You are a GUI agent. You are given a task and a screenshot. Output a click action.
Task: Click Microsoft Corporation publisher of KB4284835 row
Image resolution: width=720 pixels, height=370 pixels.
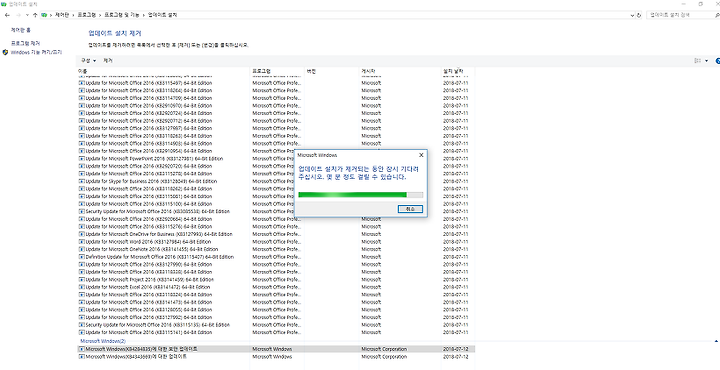[x=384, y=349]
